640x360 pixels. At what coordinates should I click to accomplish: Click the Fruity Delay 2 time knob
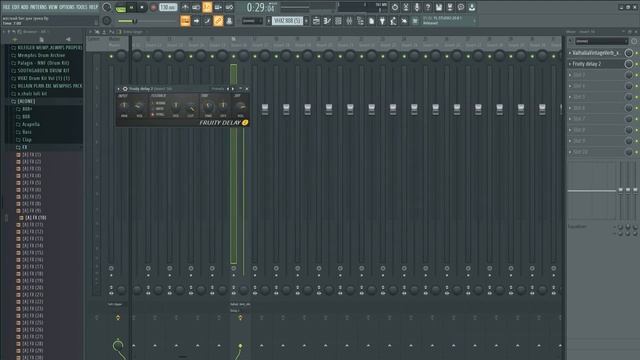tap(208, 107)
